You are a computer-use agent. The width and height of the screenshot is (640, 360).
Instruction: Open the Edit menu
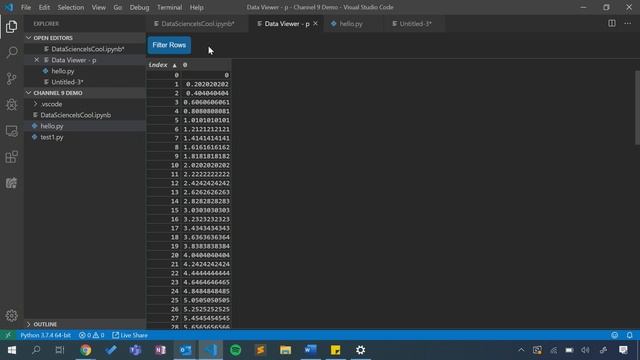(x=44, y=7)
